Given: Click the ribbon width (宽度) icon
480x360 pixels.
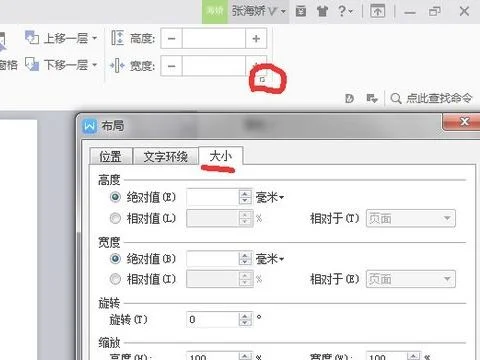Looking at the screenshot, I should pos(117,66).
